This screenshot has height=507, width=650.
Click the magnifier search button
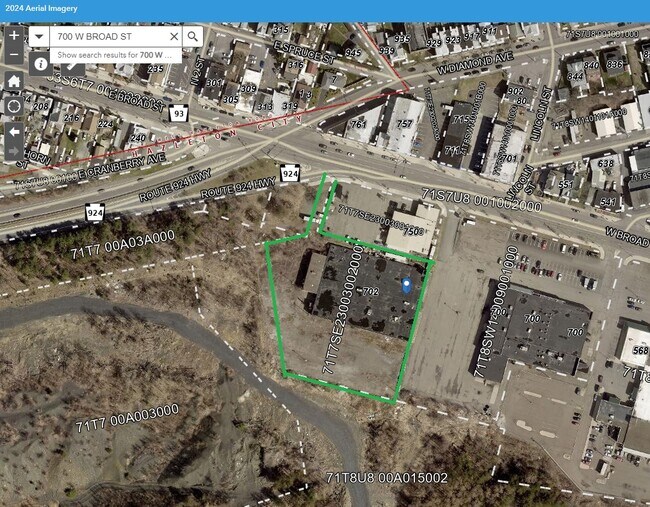pyautogui.click(x=193, y=36)
